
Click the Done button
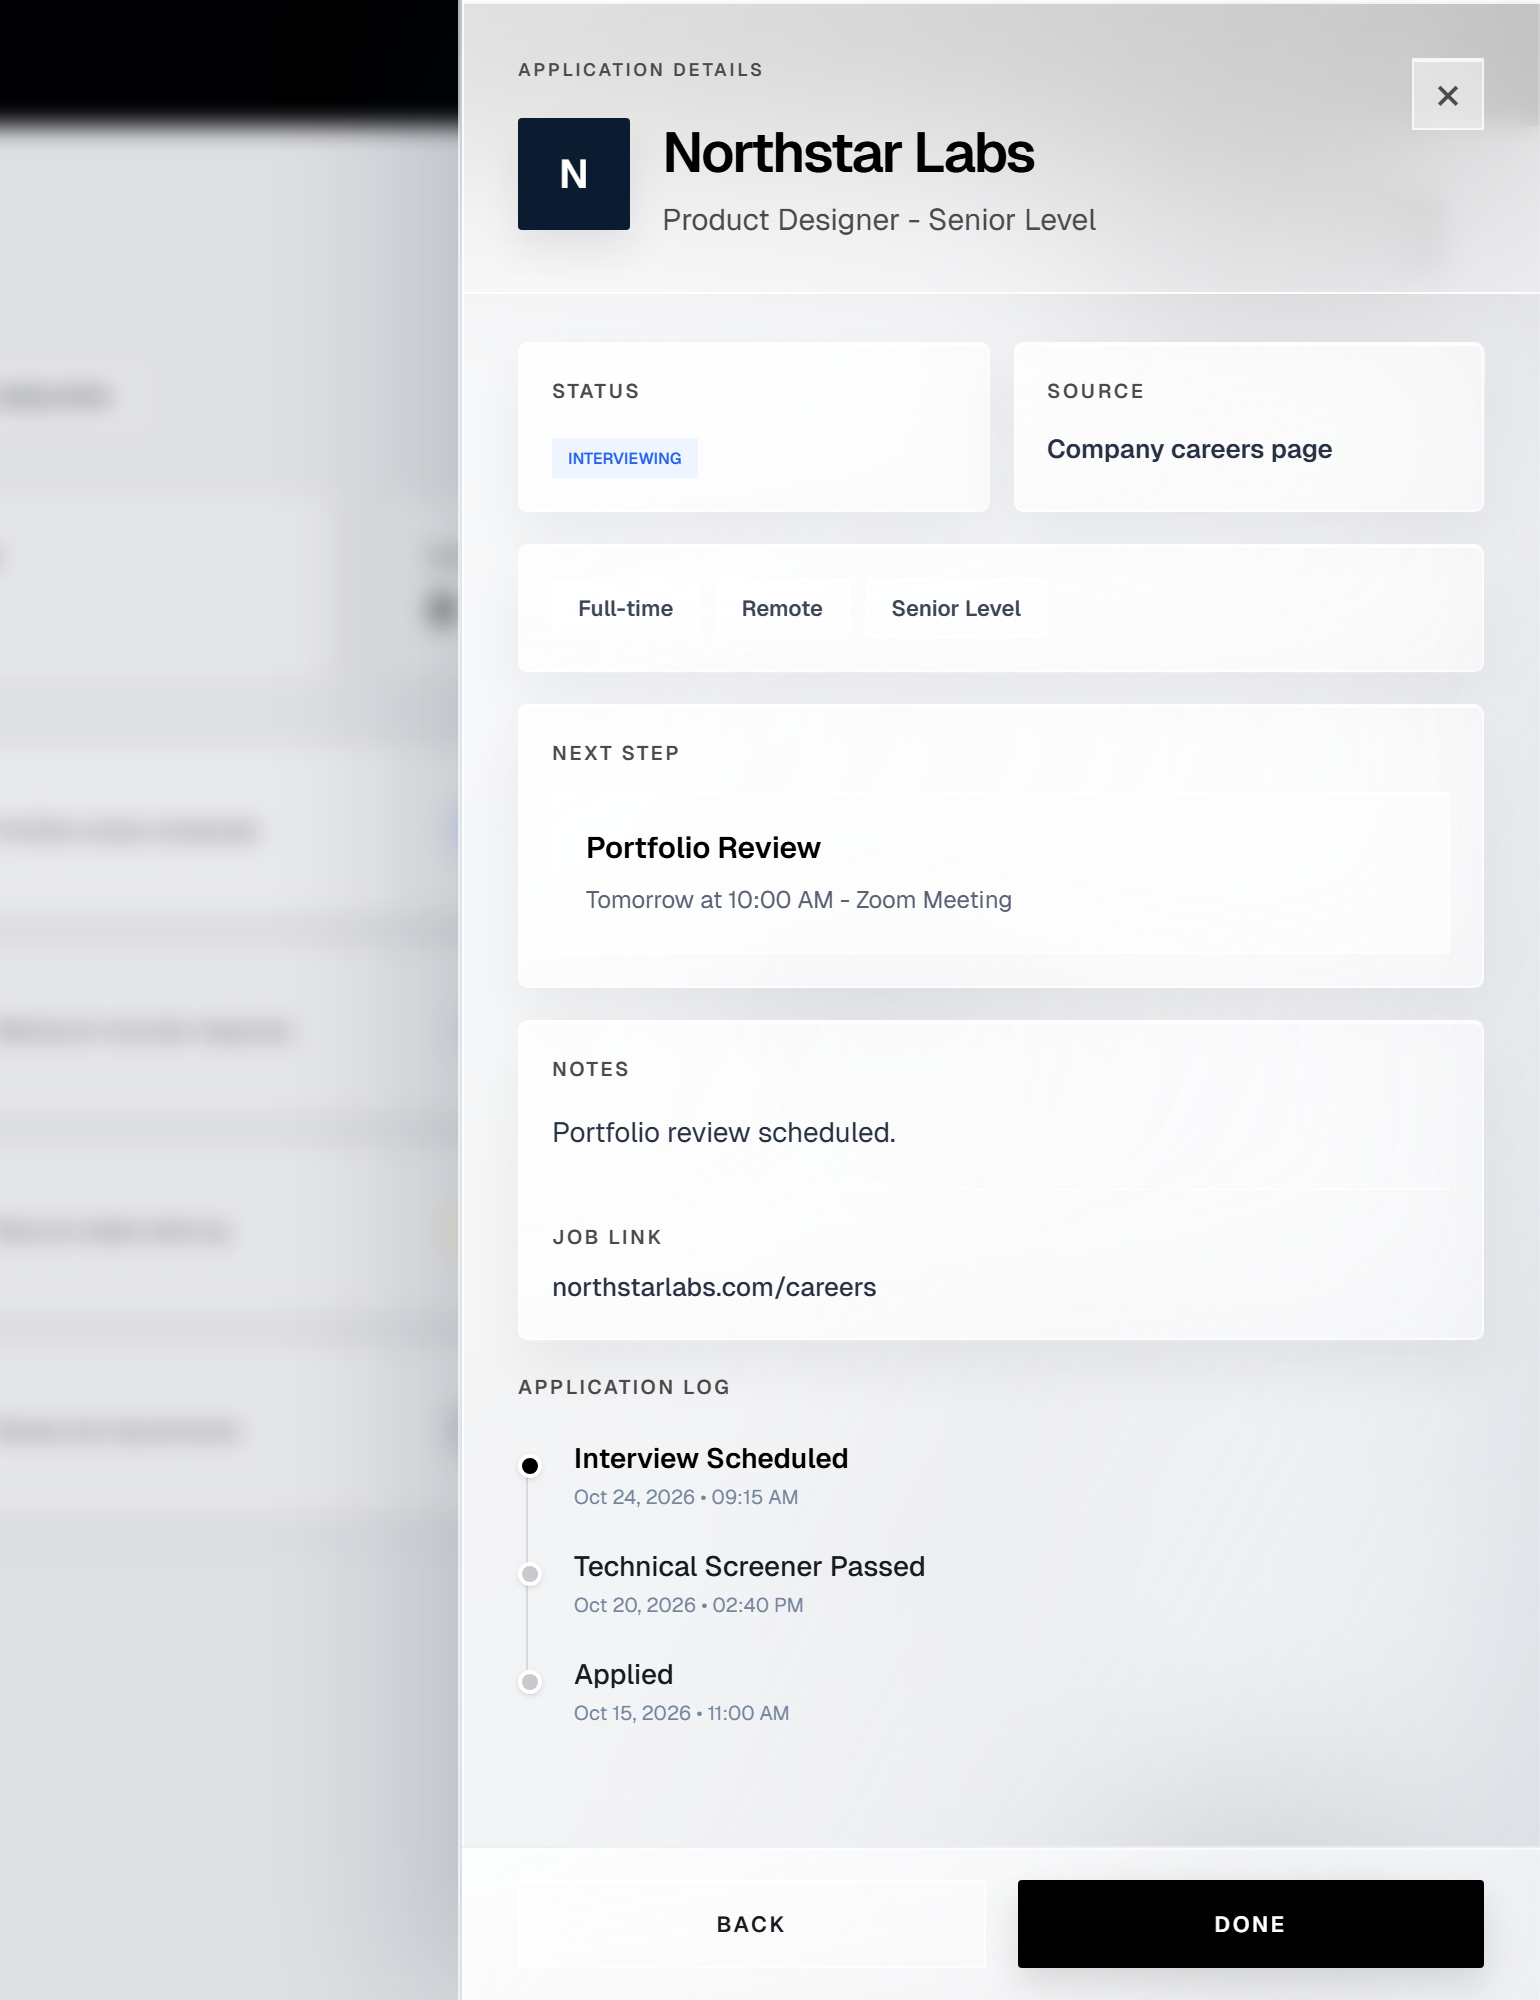(x=1250, y=1924)
